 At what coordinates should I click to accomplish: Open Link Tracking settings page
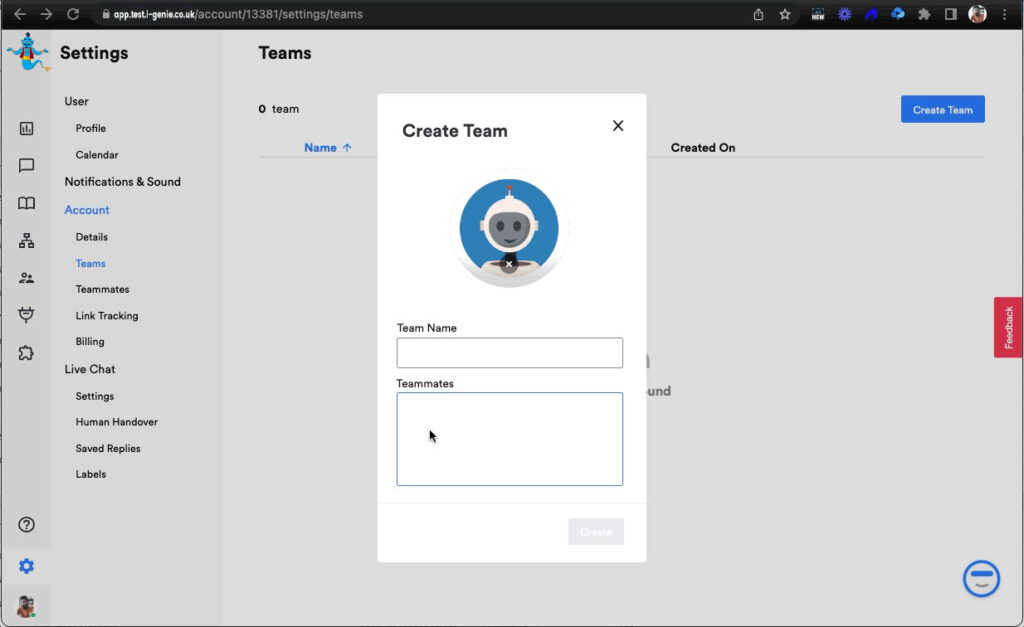coord(107,316)
